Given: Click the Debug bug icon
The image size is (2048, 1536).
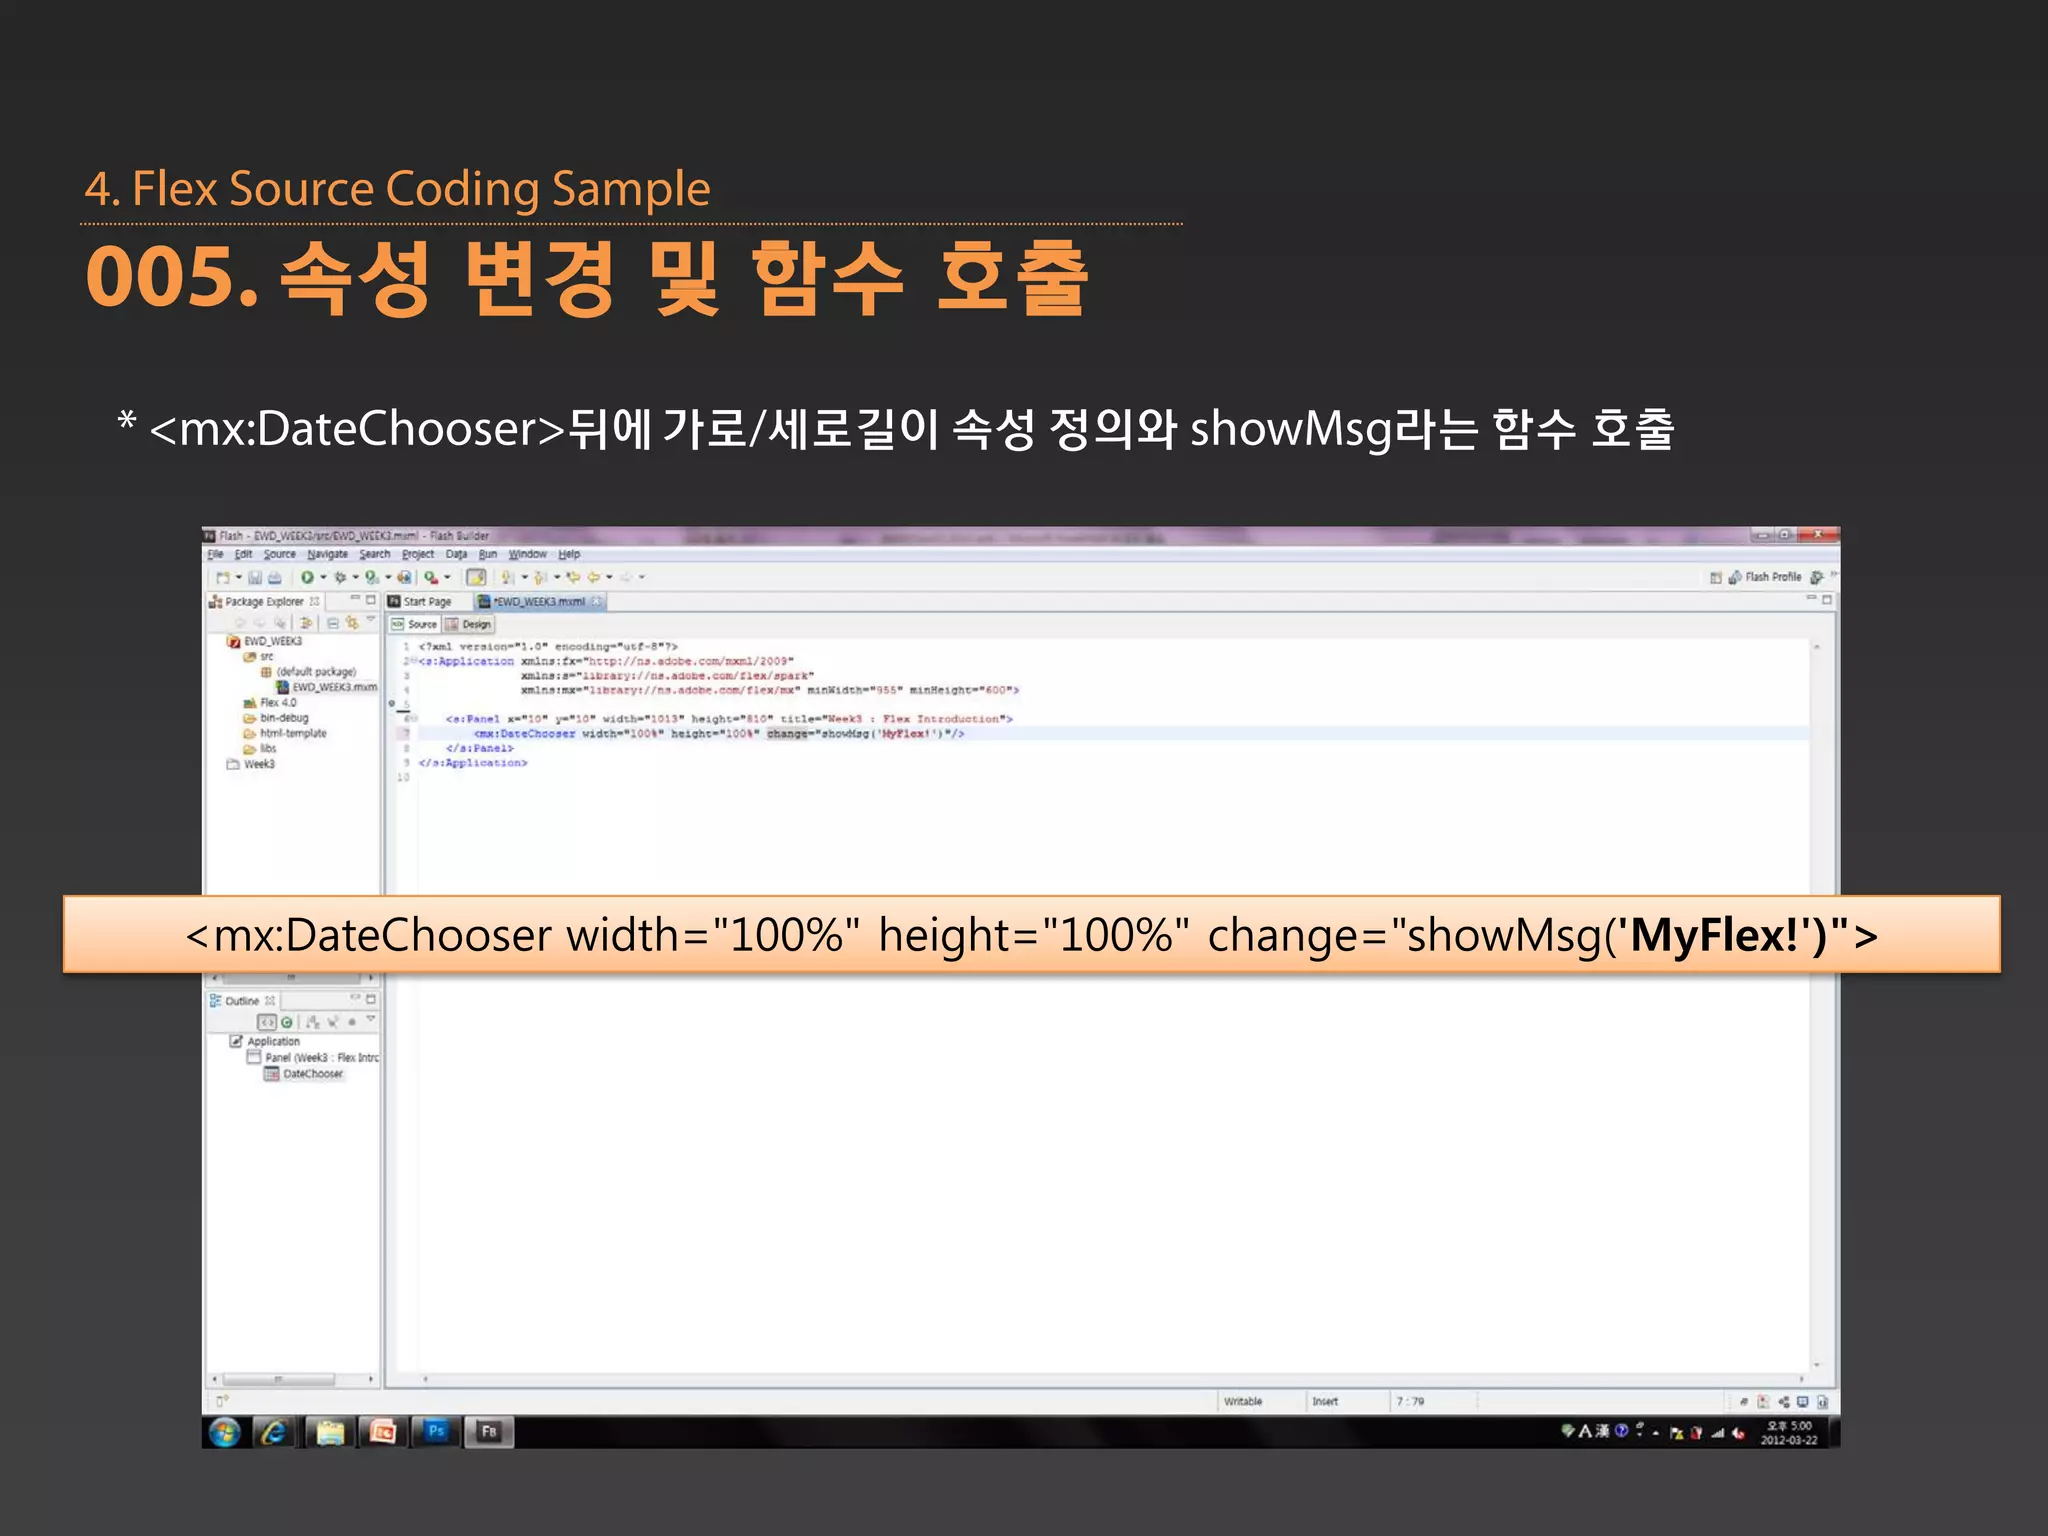Looking at the screenshot, I should (x=340, y=577).
